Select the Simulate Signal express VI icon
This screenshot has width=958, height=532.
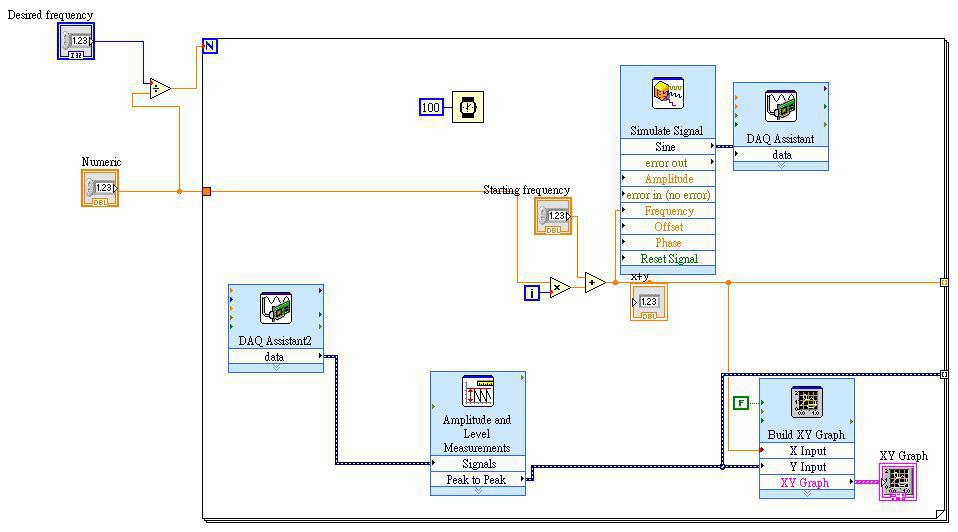coord(667,93)
